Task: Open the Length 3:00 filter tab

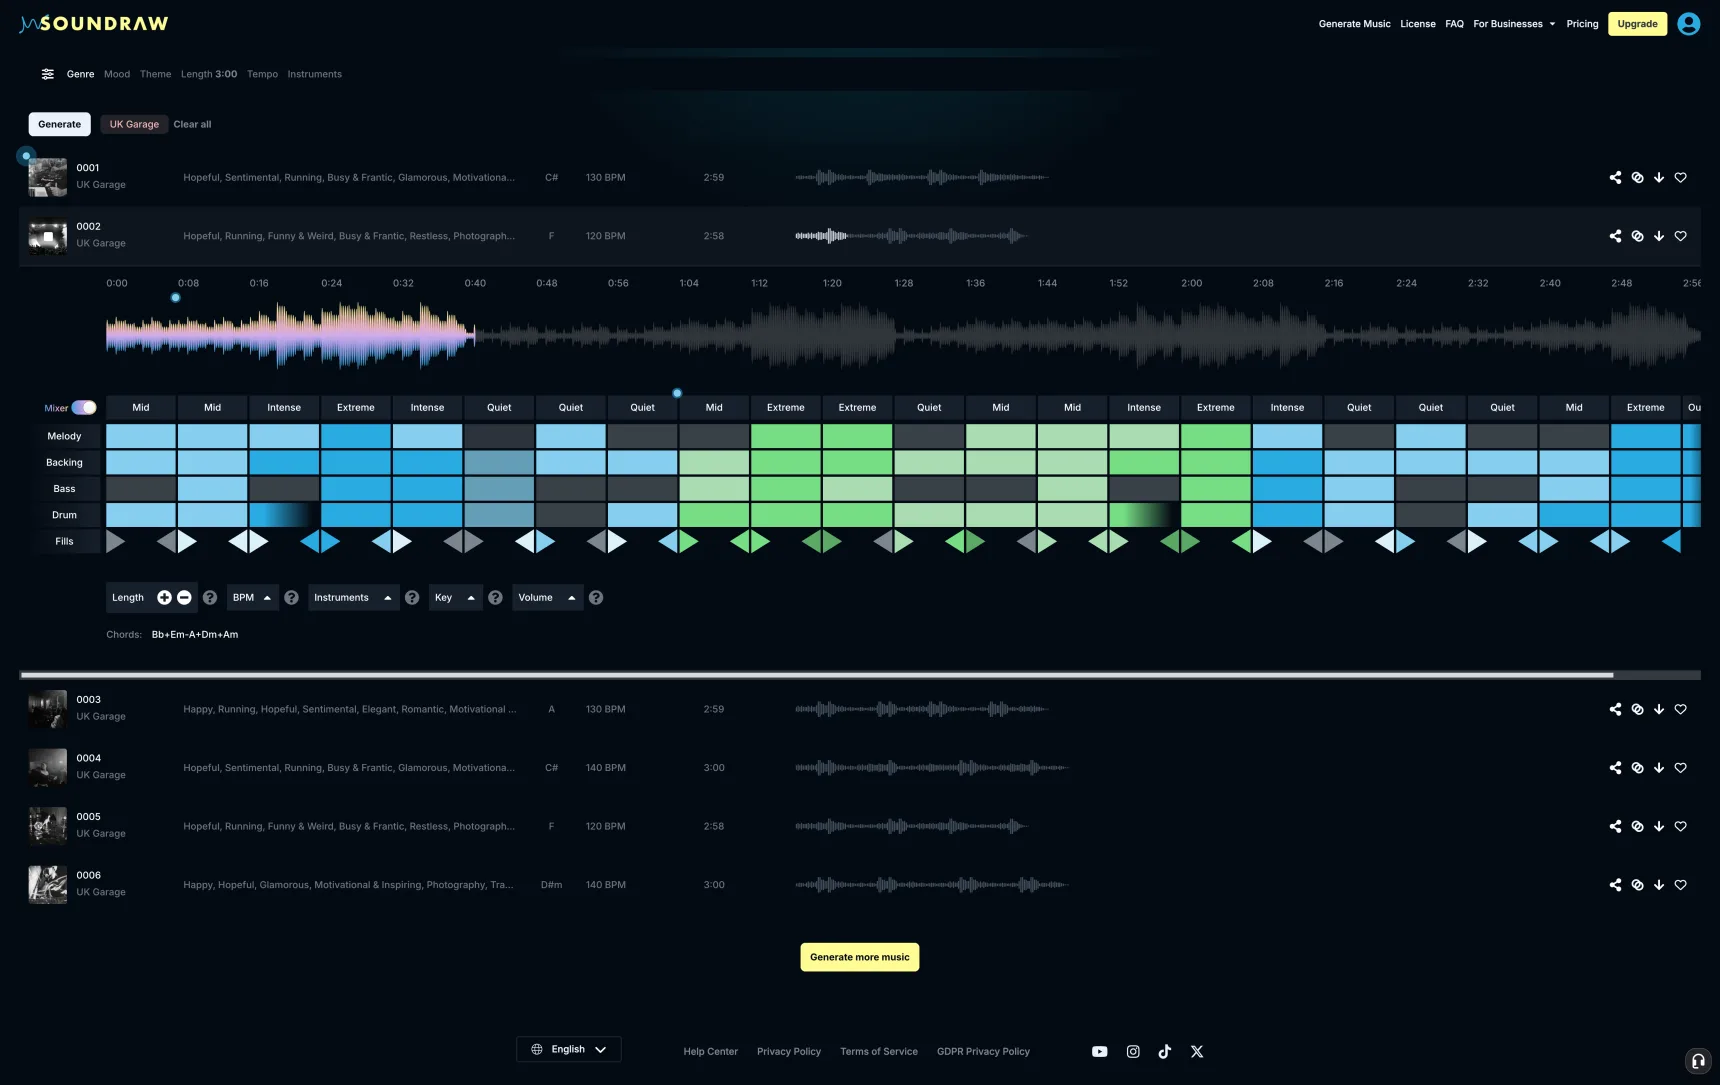Action: [209, 74]
